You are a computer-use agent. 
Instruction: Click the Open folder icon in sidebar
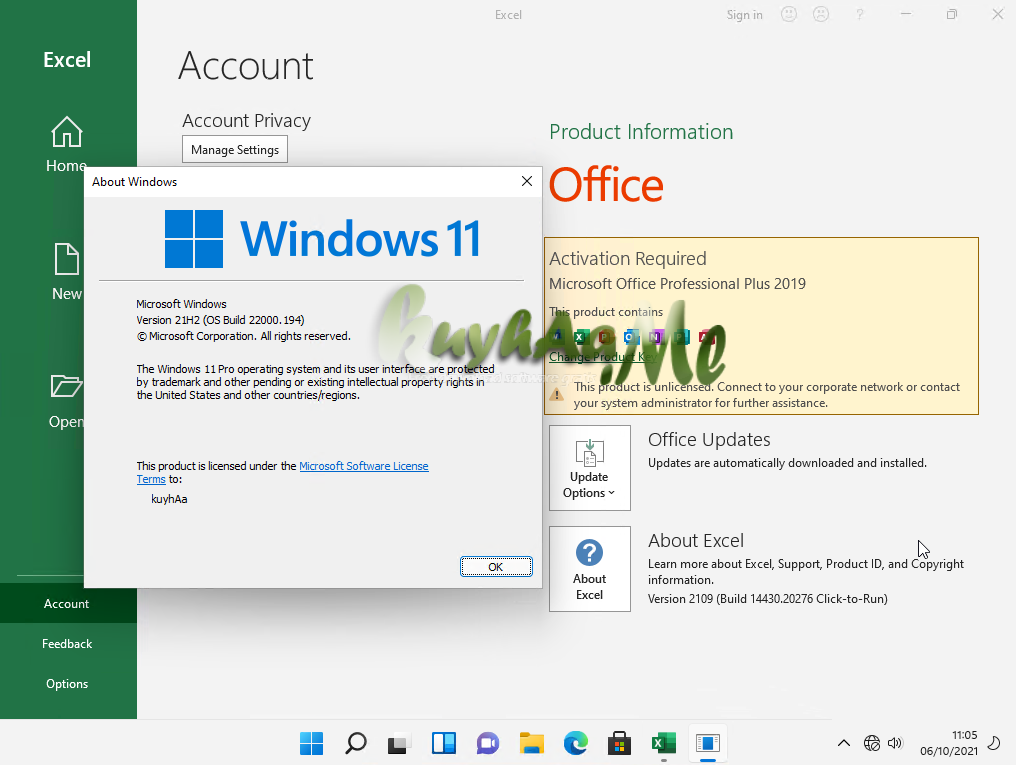coord(67,386)
